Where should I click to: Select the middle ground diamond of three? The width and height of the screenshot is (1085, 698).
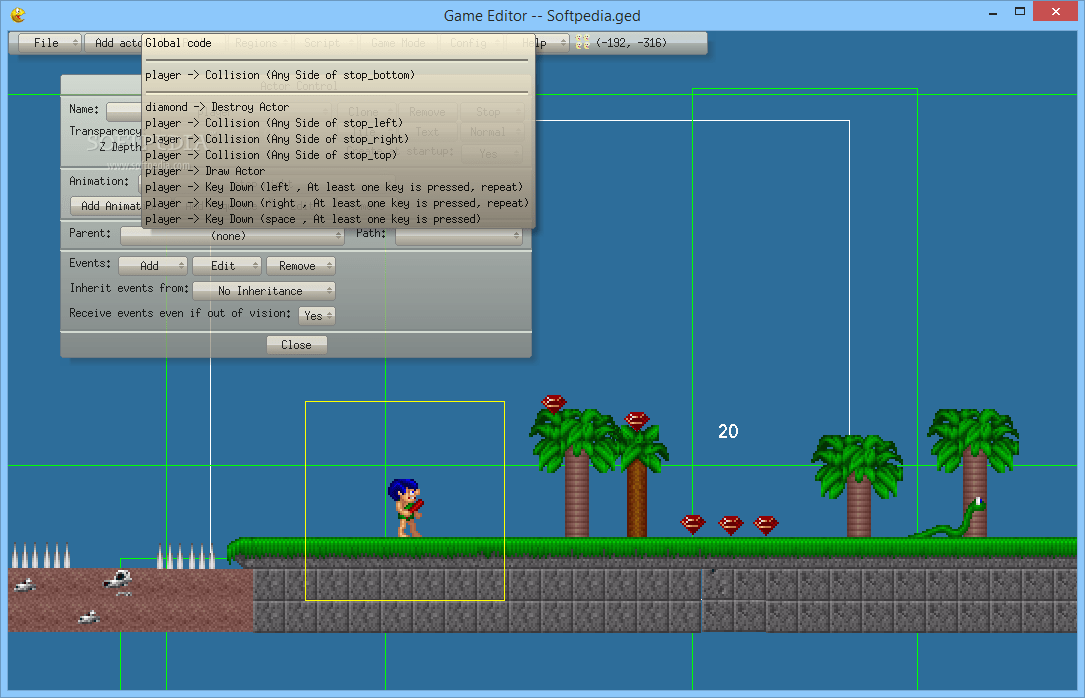[x=731, y=525]
